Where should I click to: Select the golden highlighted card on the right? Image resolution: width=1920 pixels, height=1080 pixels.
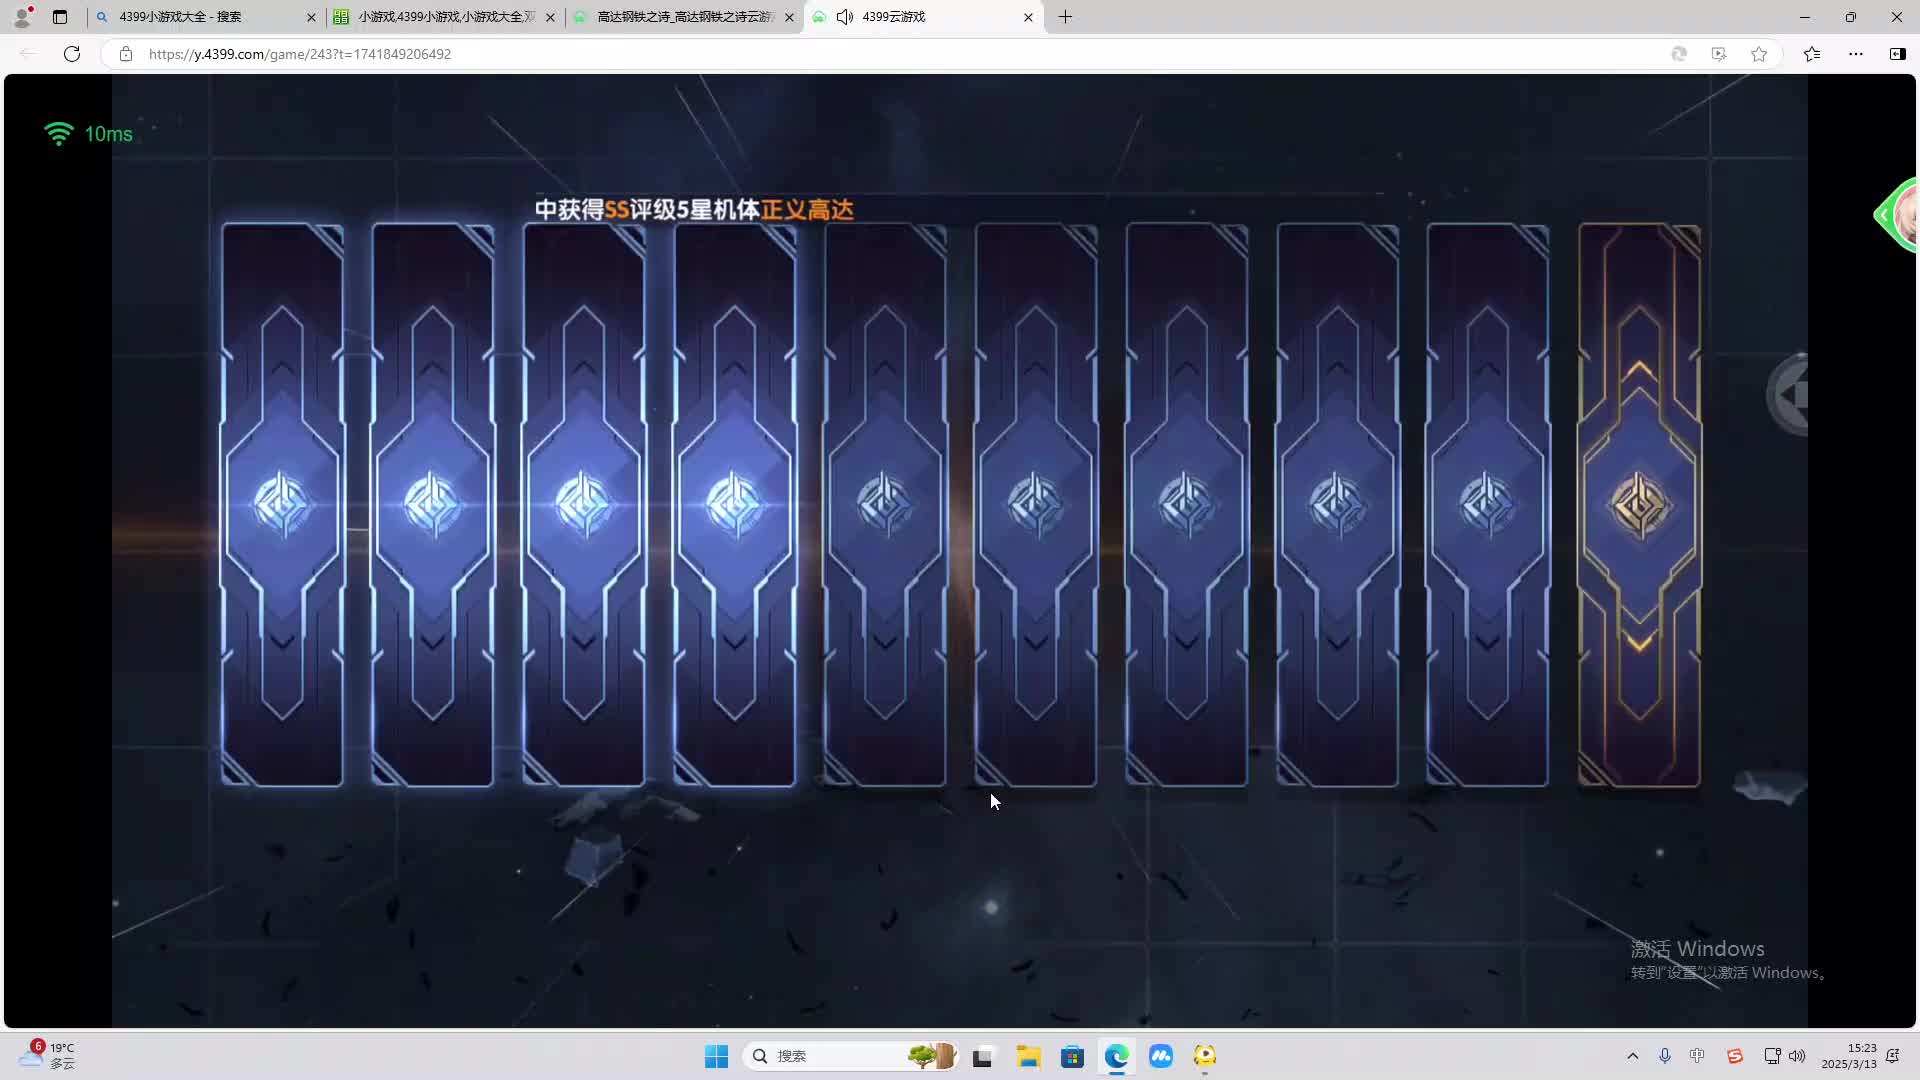[1639, 505]
